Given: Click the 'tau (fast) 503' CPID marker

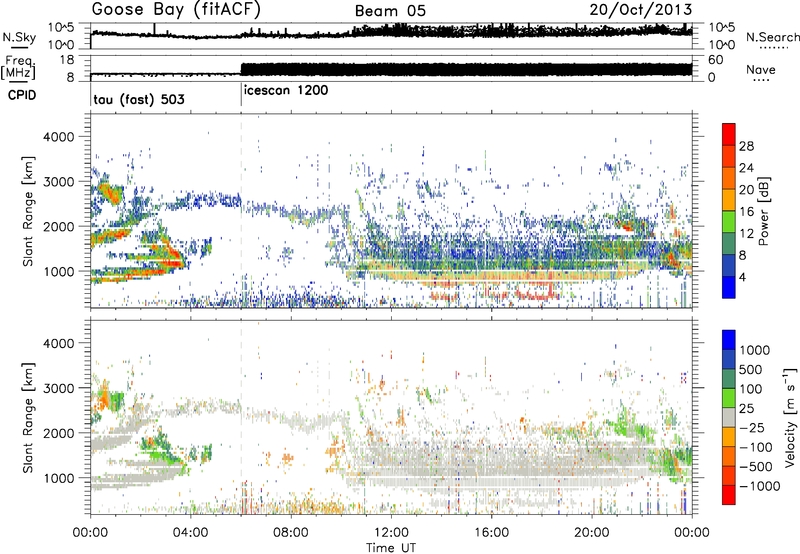Looking at the screenshot, I should click(x=139, y=99).
